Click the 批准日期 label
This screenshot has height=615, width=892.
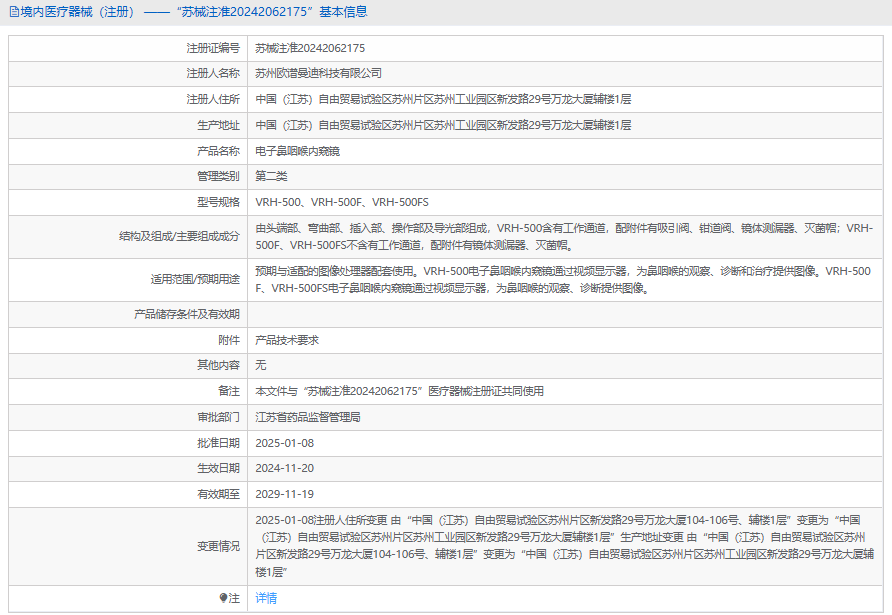point(218,443)
